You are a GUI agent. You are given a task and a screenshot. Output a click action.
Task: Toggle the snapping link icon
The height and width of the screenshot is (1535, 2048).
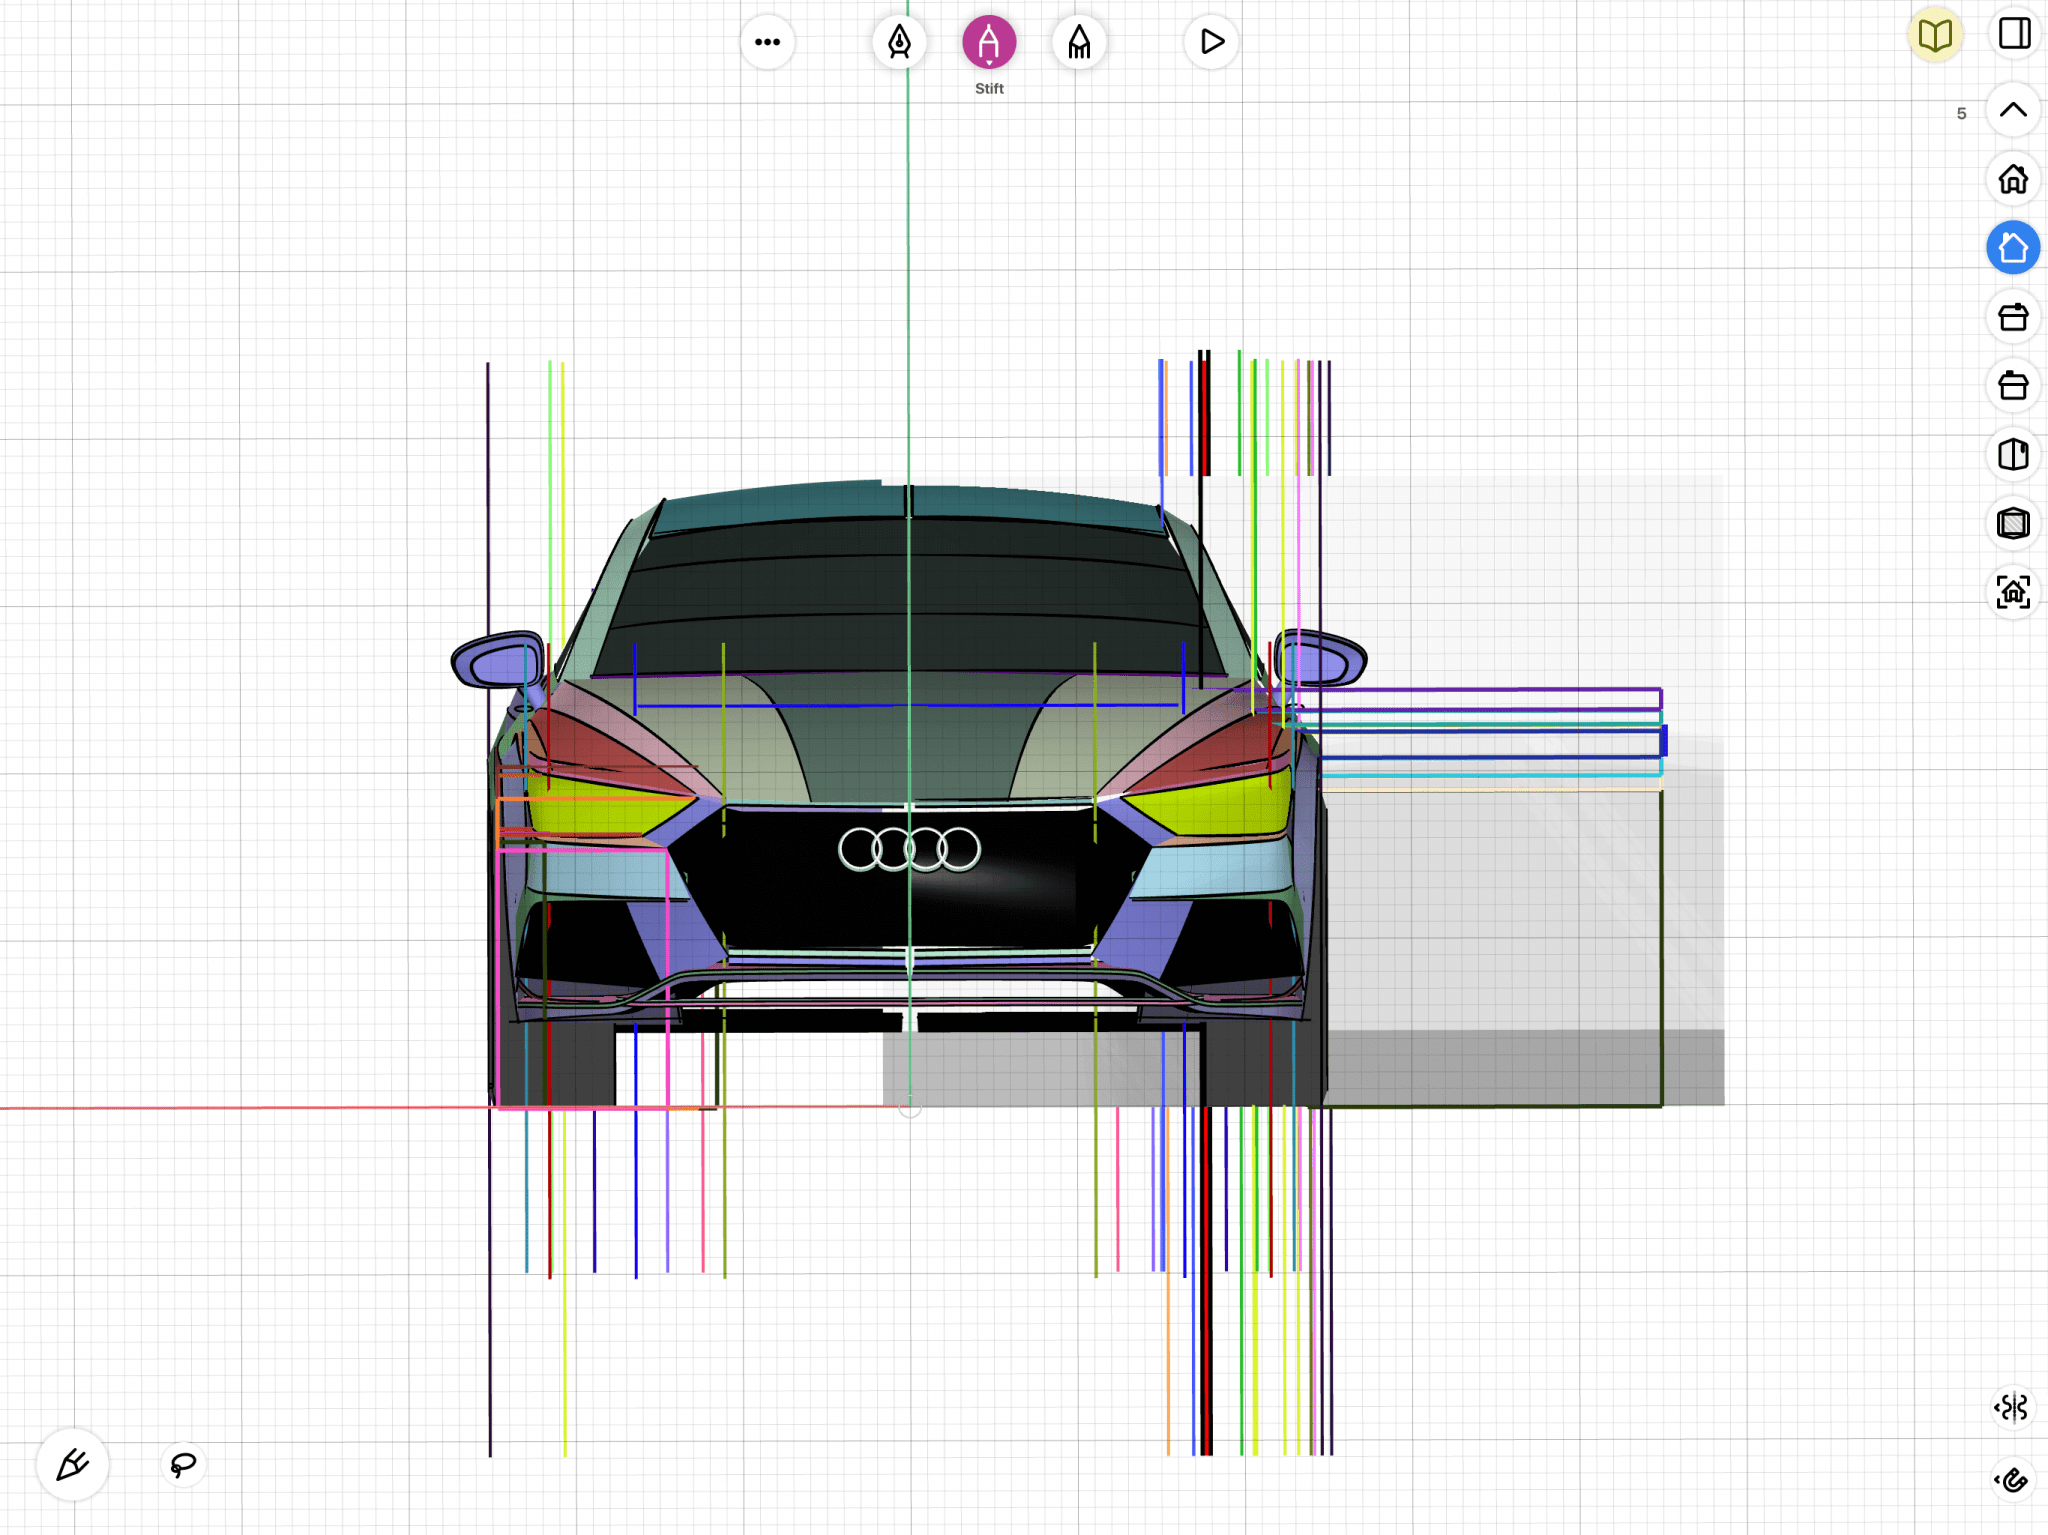[2011, 1479]
